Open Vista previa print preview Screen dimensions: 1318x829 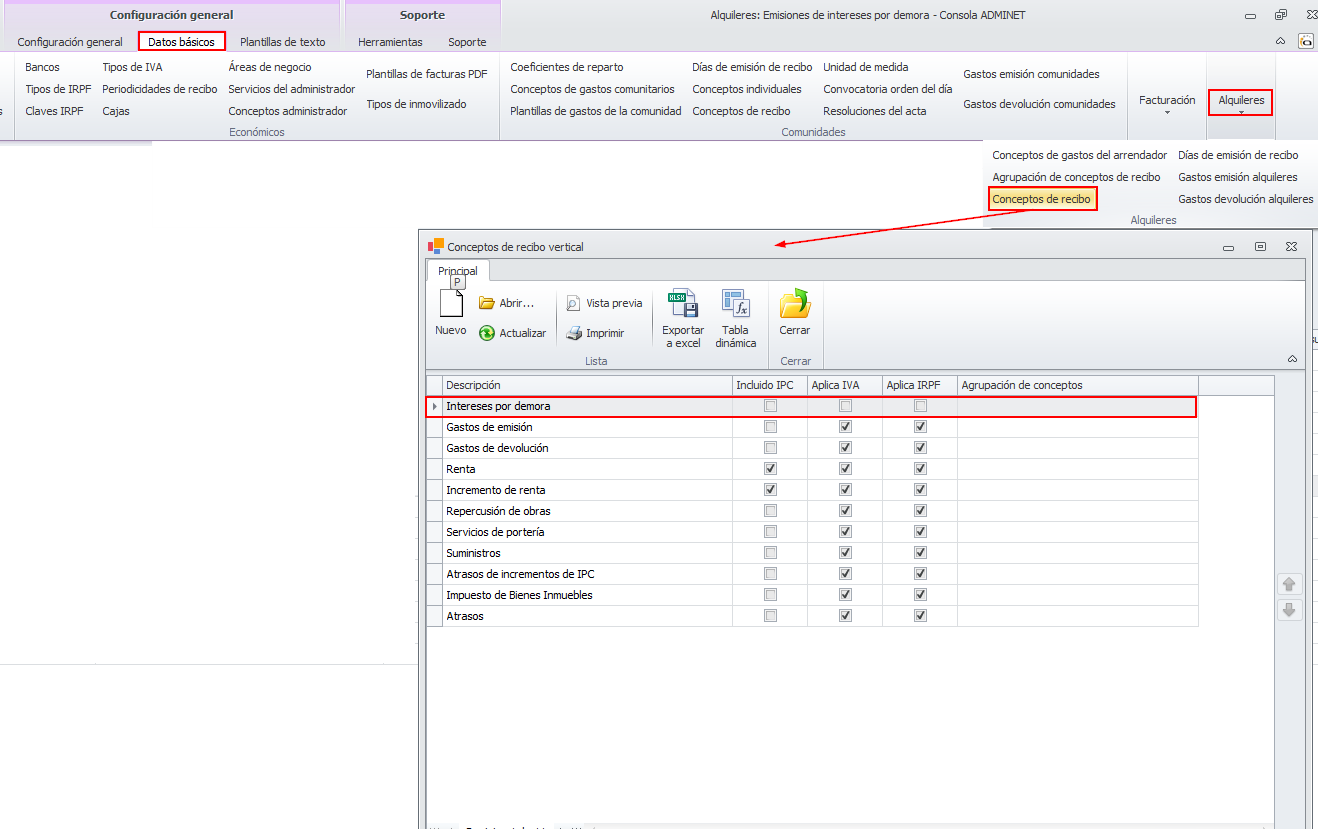pyautogui.click(x=574, y=303)
